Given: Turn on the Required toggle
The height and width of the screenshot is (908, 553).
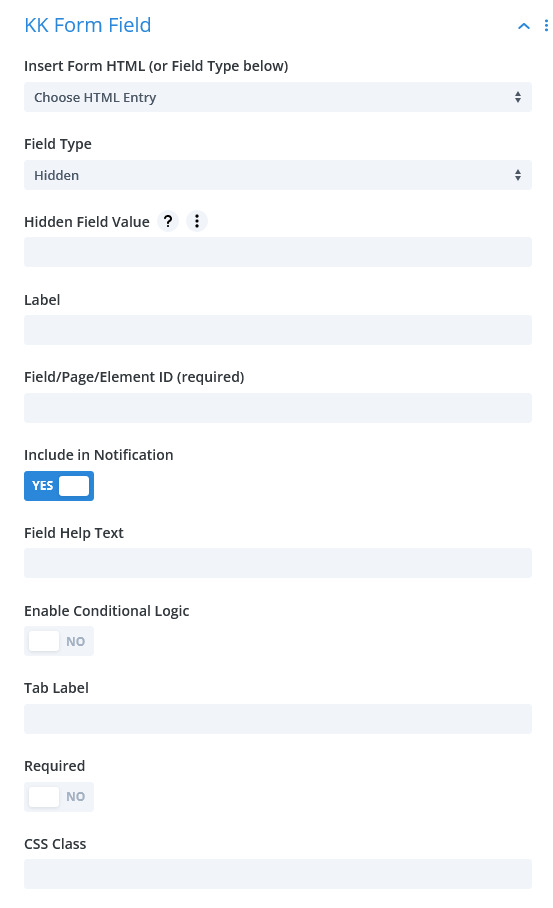Looking at the screenshot, I should [x=59, y=797].
